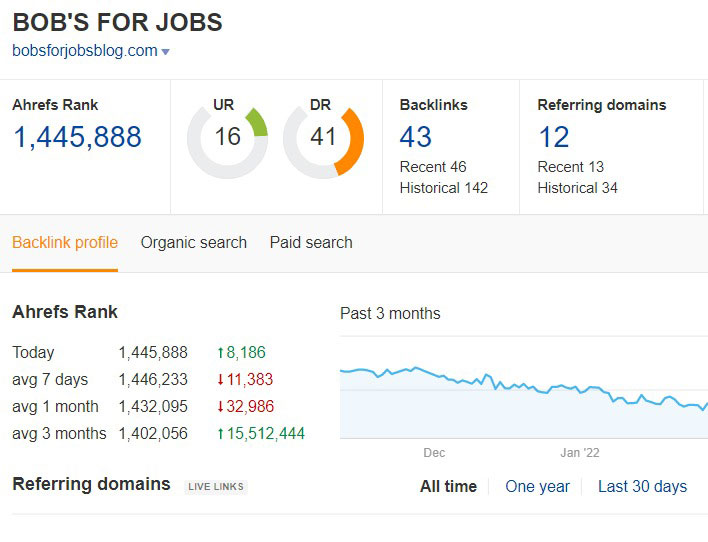Viewport: 708px width, 542px height.
Task: Click the avg 3 months row label
Action: tap(59, 434)
